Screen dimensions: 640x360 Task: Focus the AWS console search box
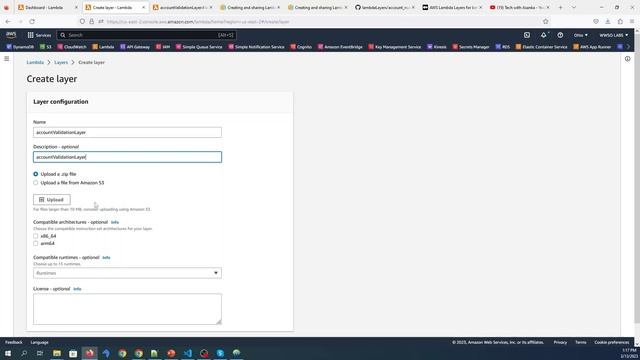[147, 35]
